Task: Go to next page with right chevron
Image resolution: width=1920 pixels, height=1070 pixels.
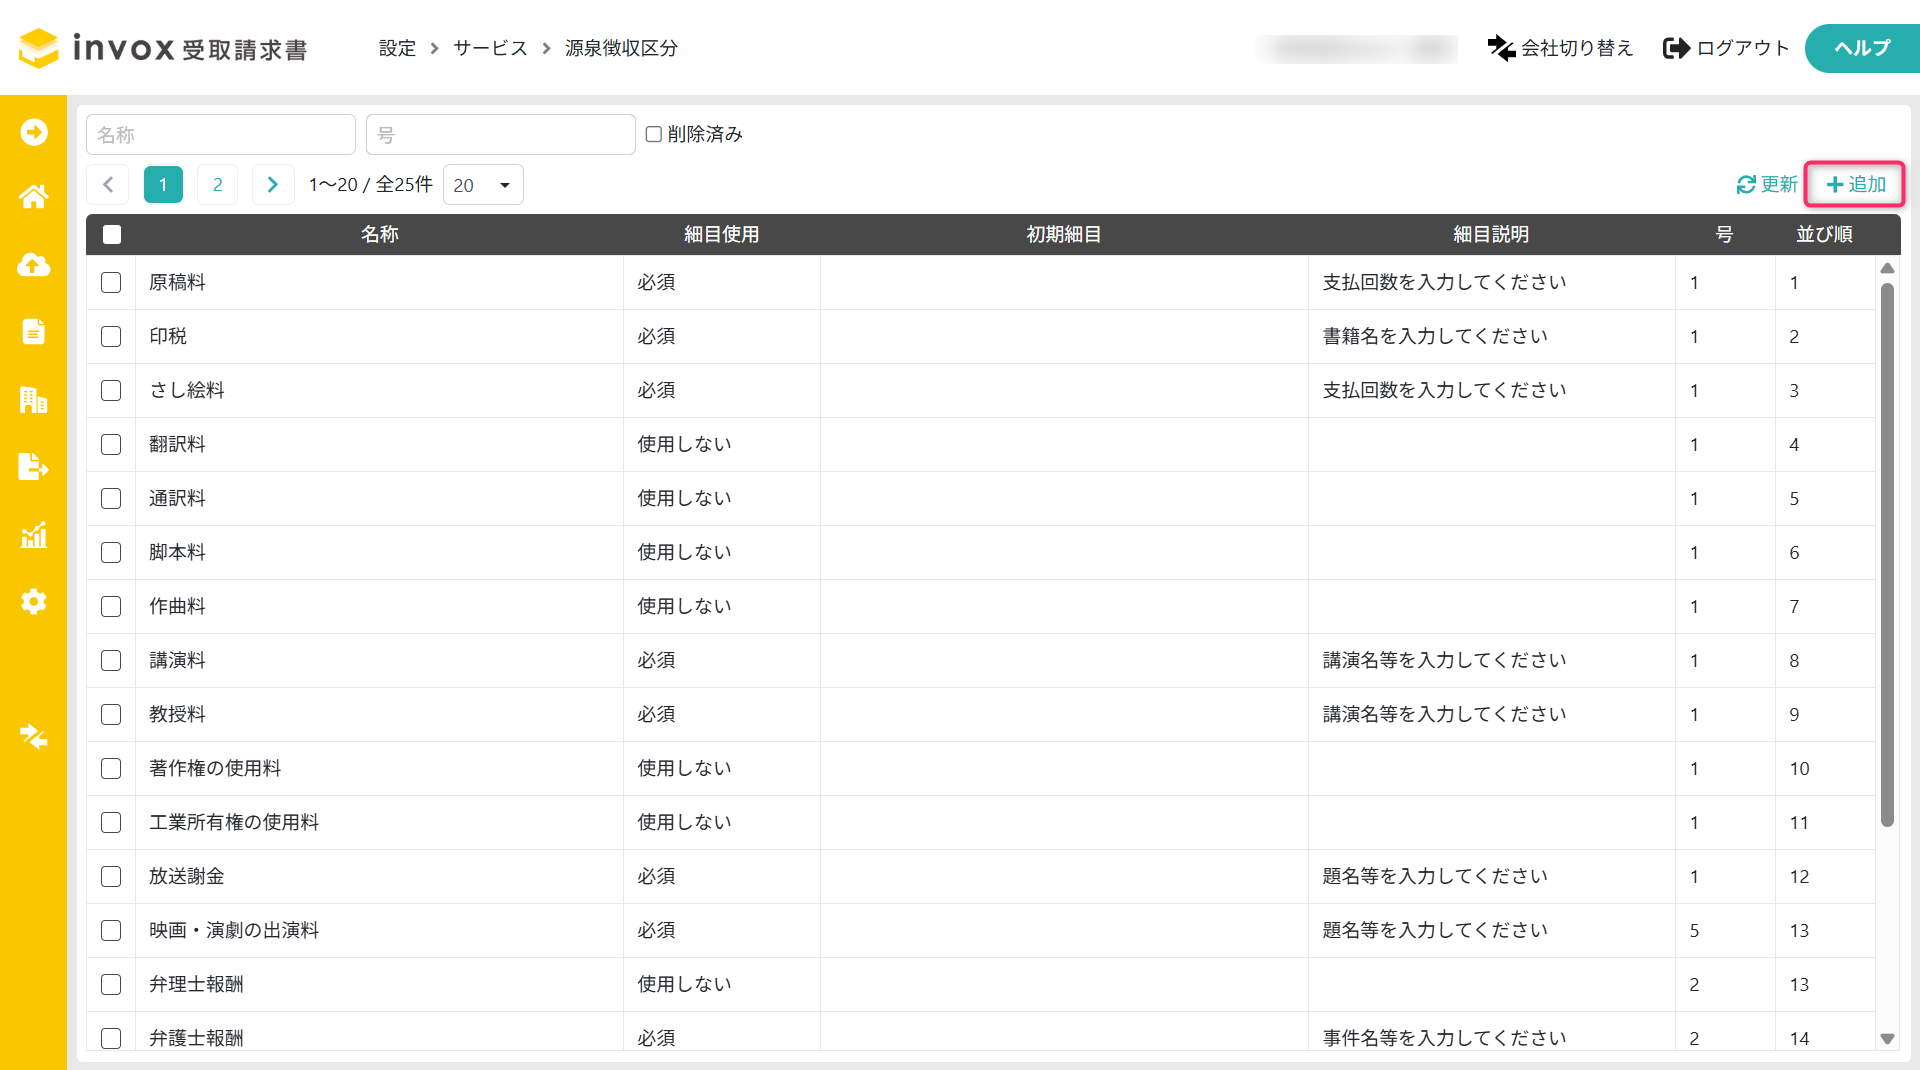Action: (272, 185)
